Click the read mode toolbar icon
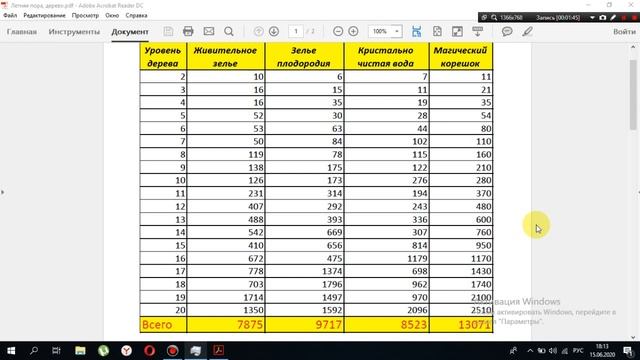This screenshot has height=360, width=640. pyautogui.click(x=478, y=31)
